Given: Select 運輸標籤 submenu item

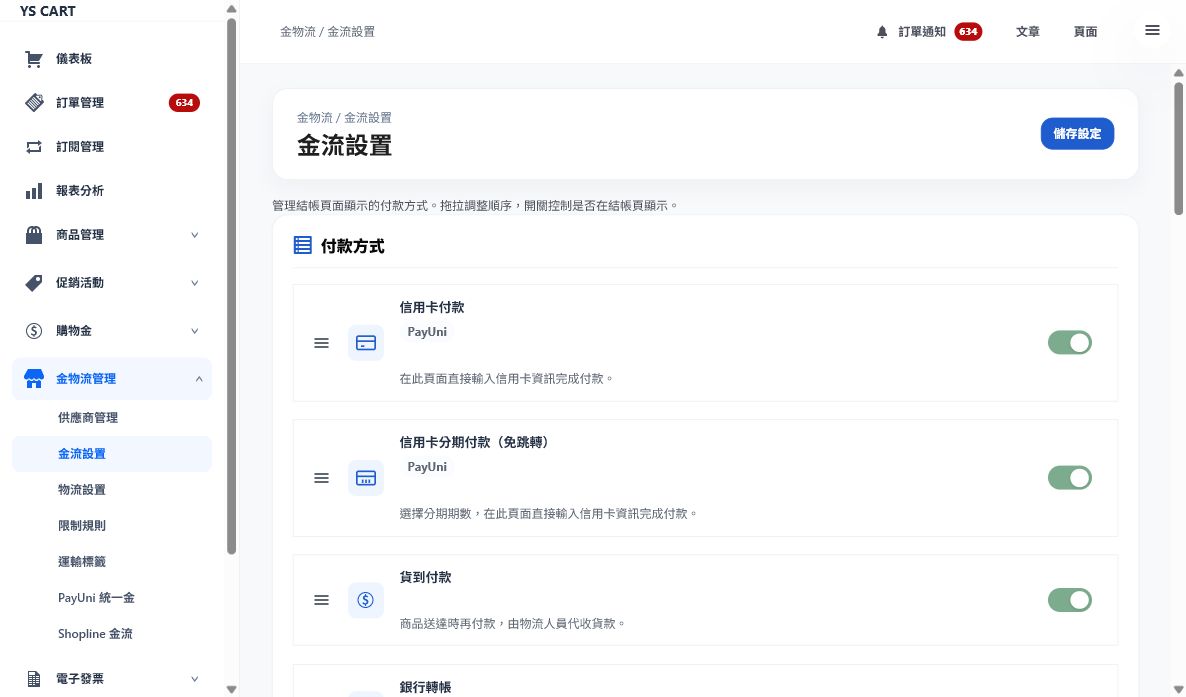Looking at the screenshot, I should (112, 562).
